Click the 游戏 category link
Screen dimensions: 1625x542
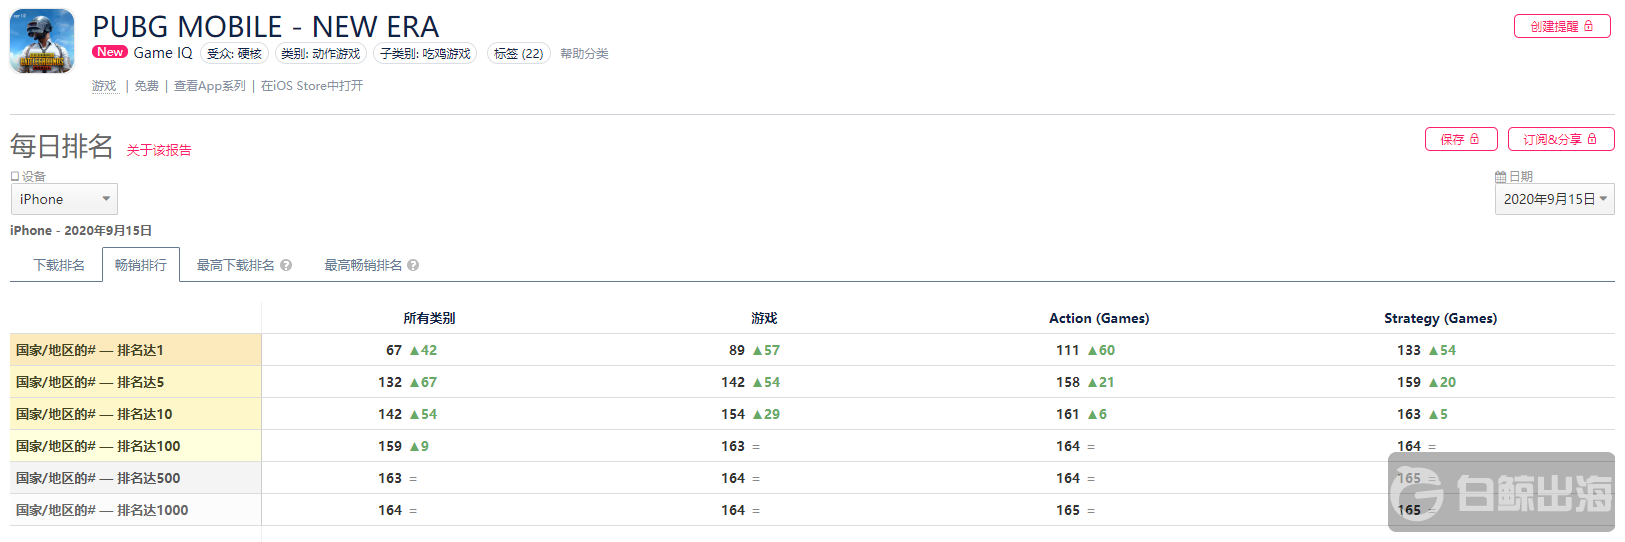(104, 86)
